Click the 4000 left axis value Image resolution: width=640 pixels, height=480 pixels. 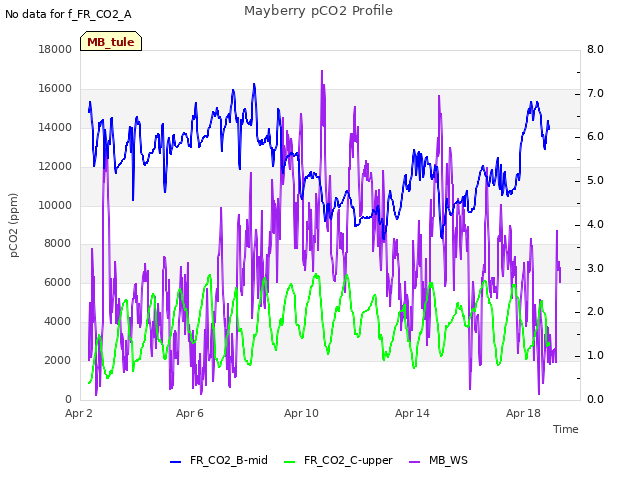(58, 322)
